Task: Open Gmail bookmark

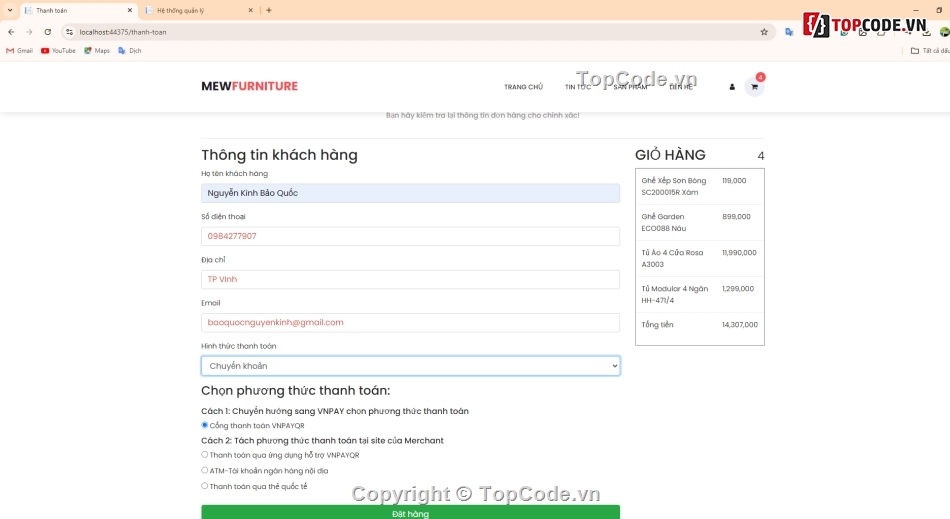Action: 19,51
